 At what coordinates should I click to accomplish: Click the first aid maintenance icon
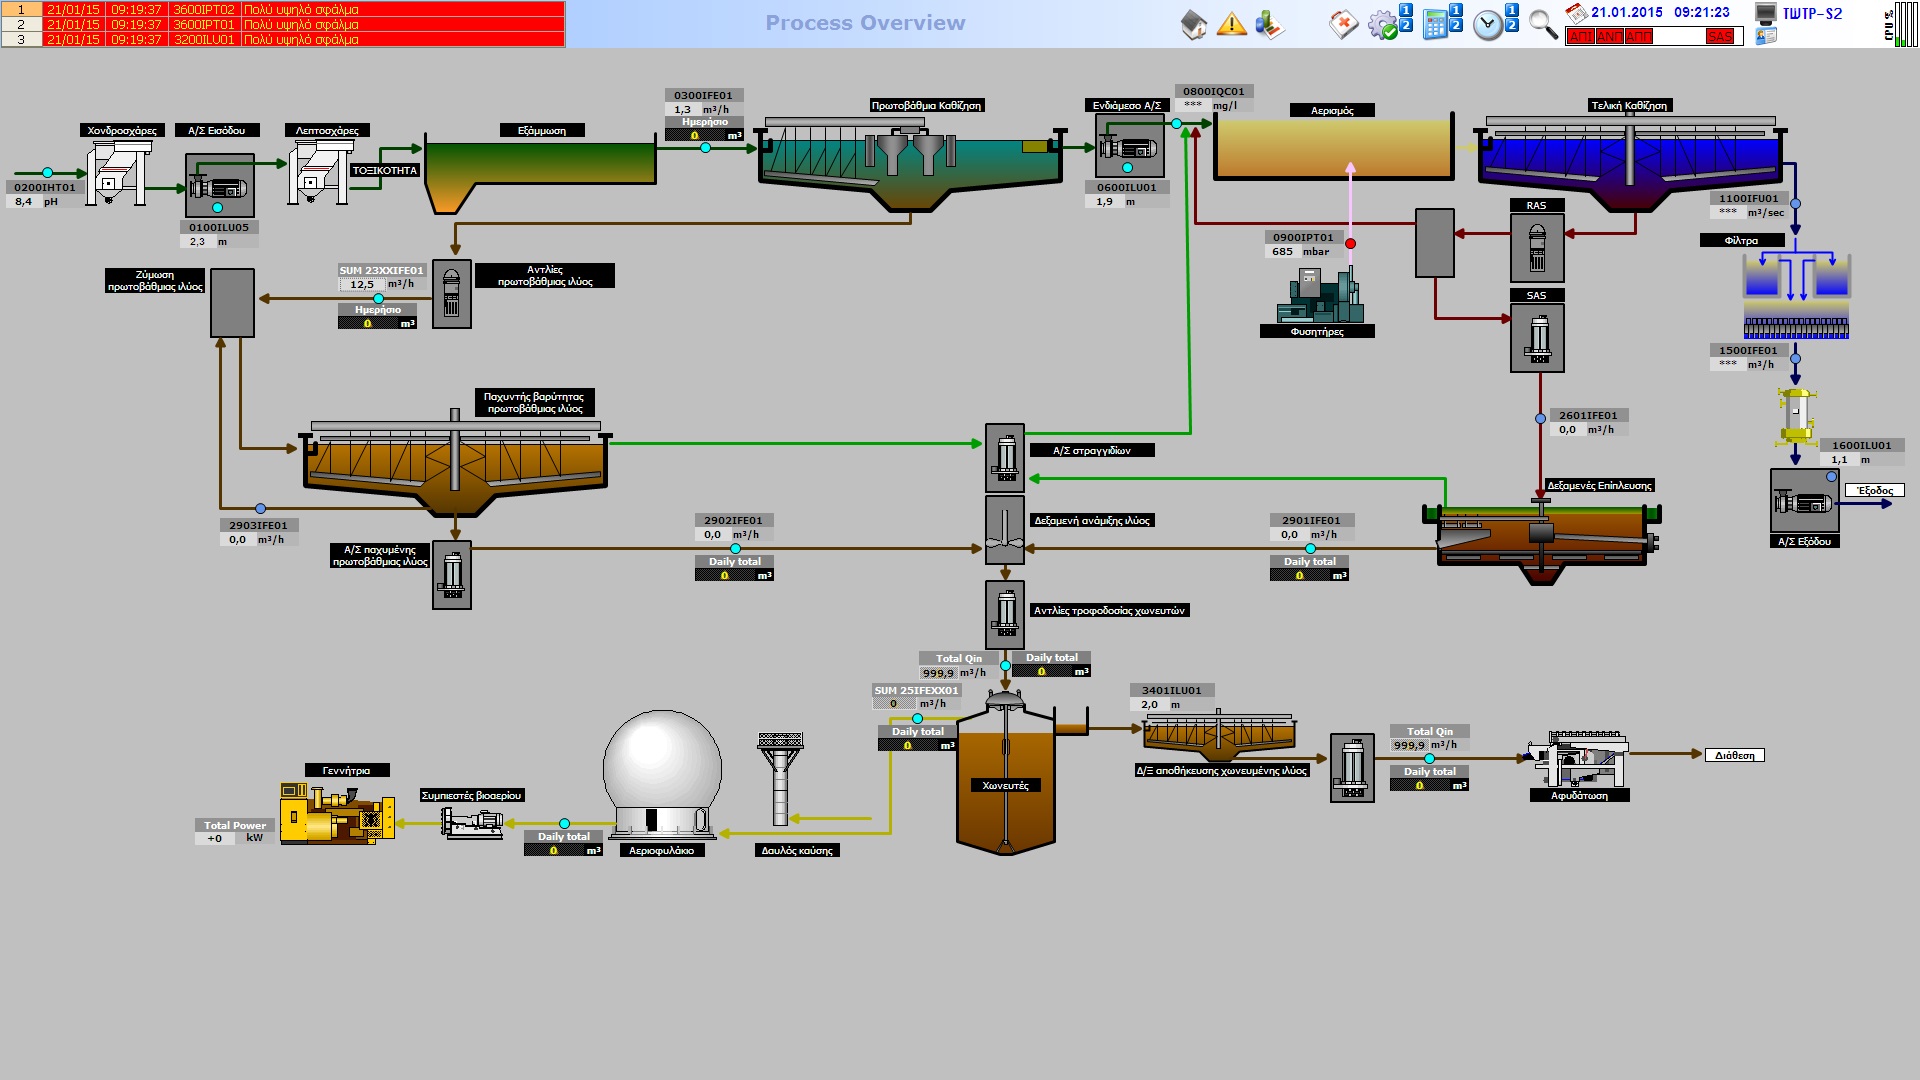pos(1344,24)
